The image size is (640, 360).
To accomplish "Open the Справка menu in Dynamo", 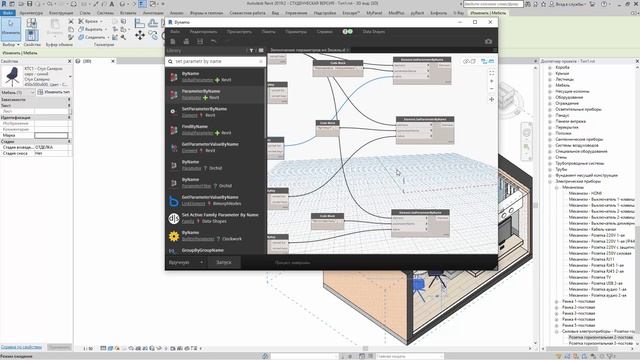I will pos(324,31).
